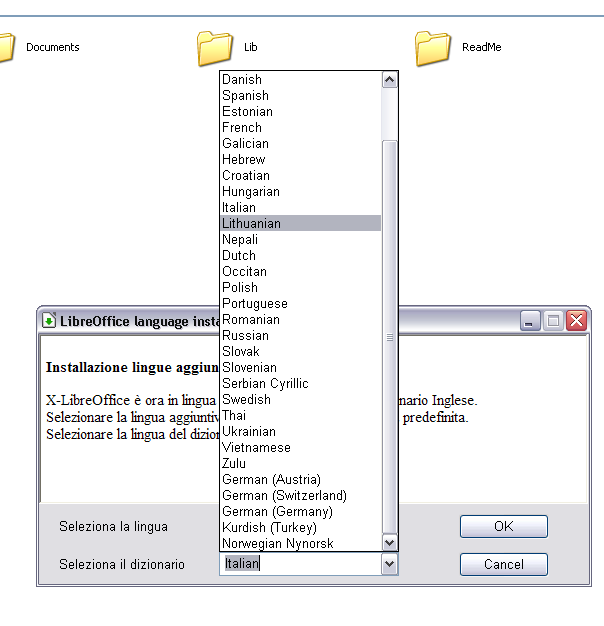Screen dimensions: 604x626
Task: Pick Nepali from the list
Action: pyautogui.click(x=300, y=239)
